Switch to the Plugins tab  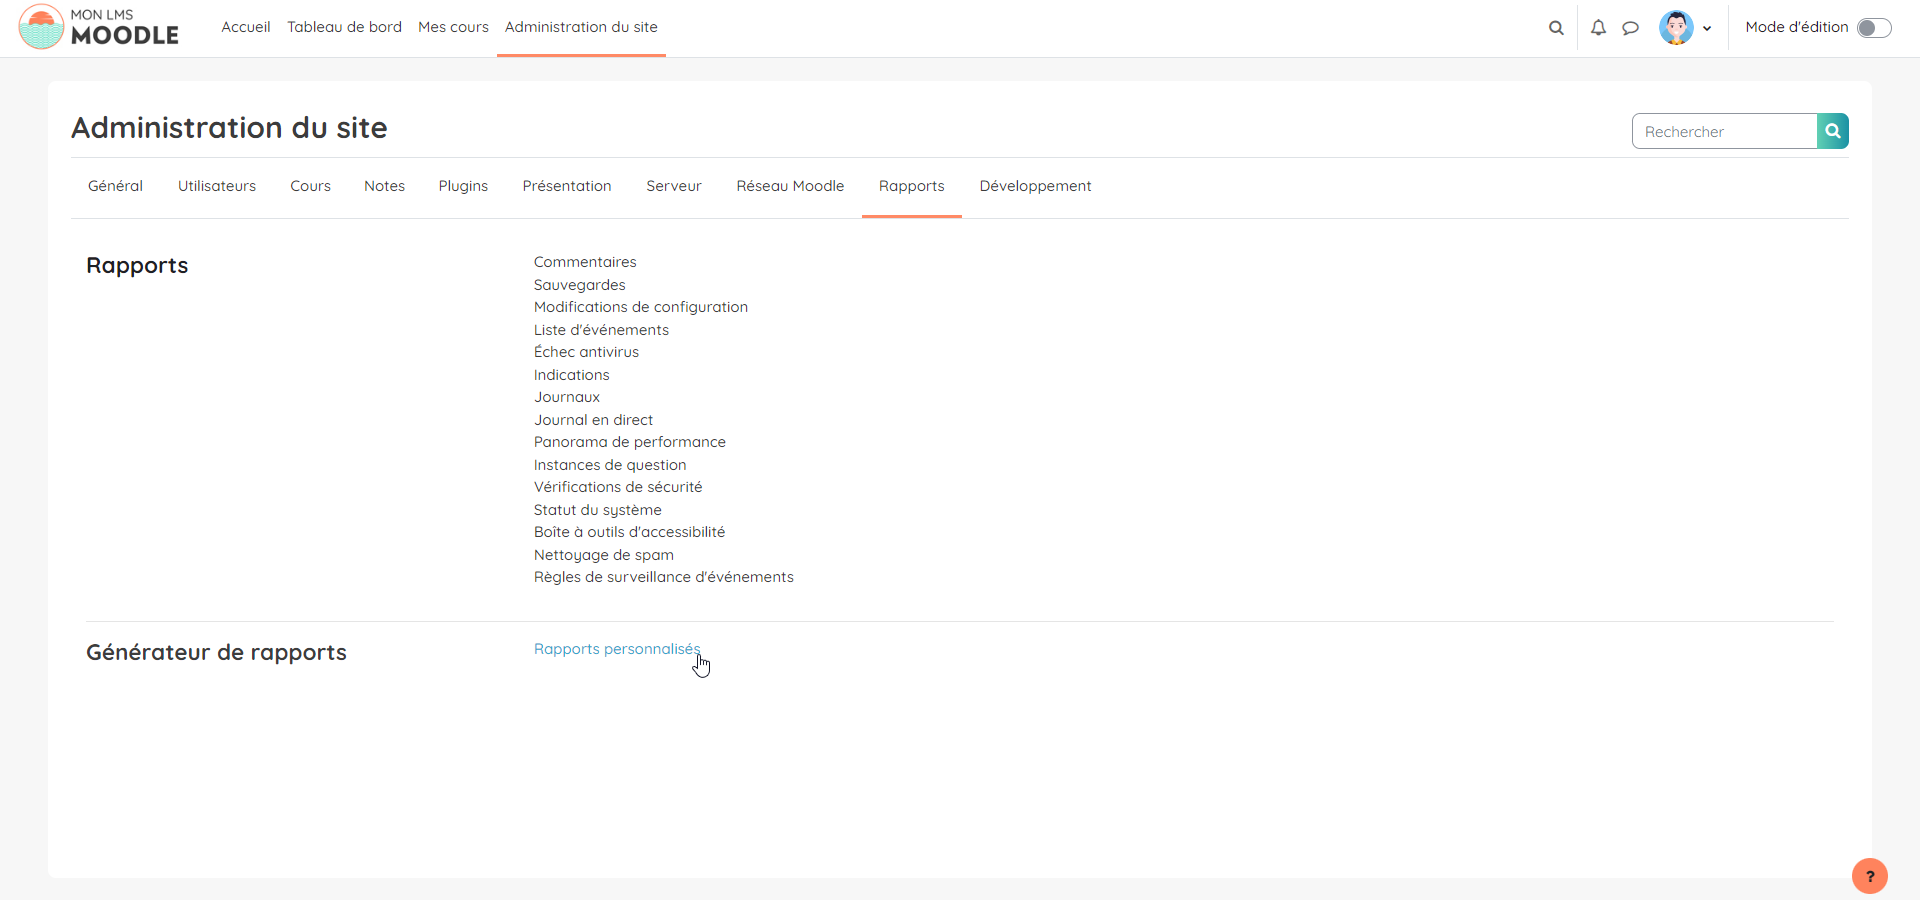pos(463,186)
